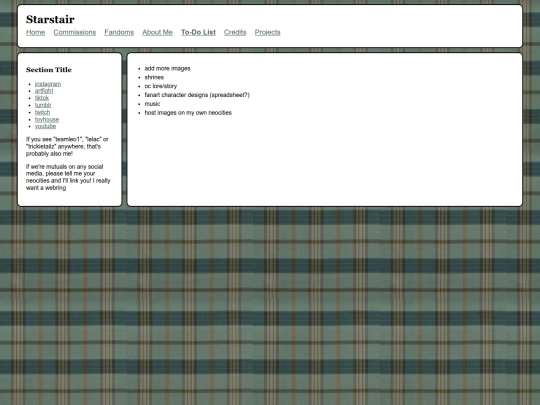Select the bold To-Do List link

click(198, 32)
